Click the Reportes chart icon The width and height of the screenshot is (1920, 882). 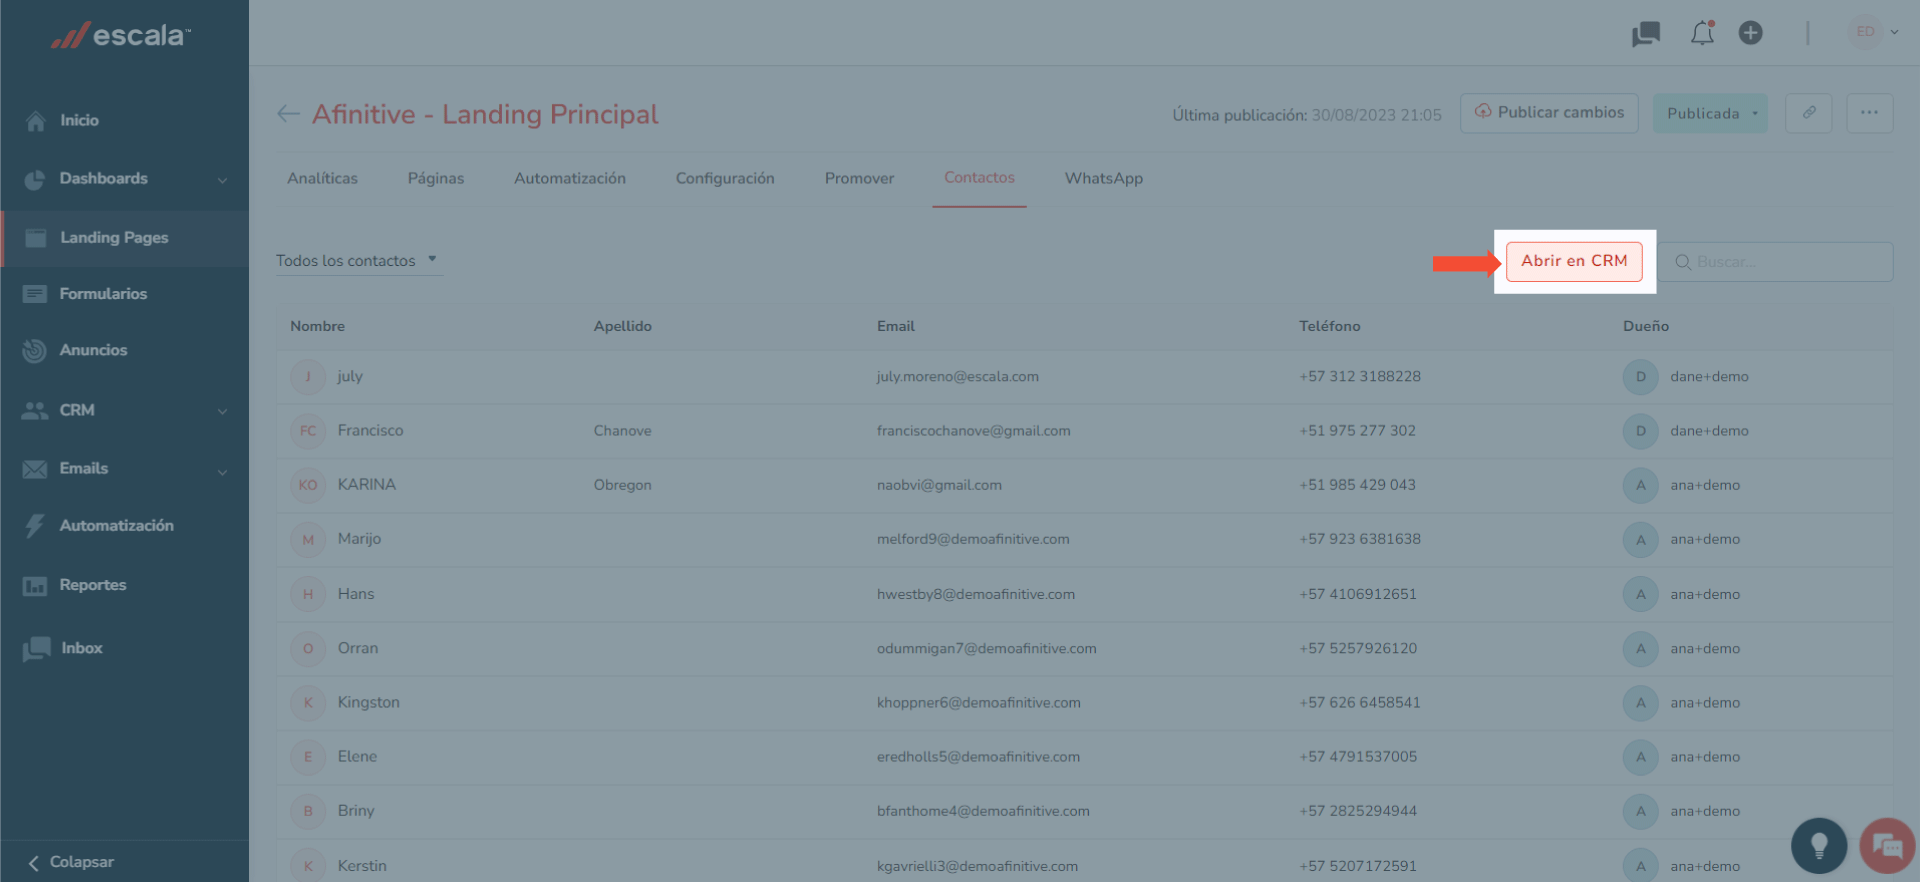35,586
